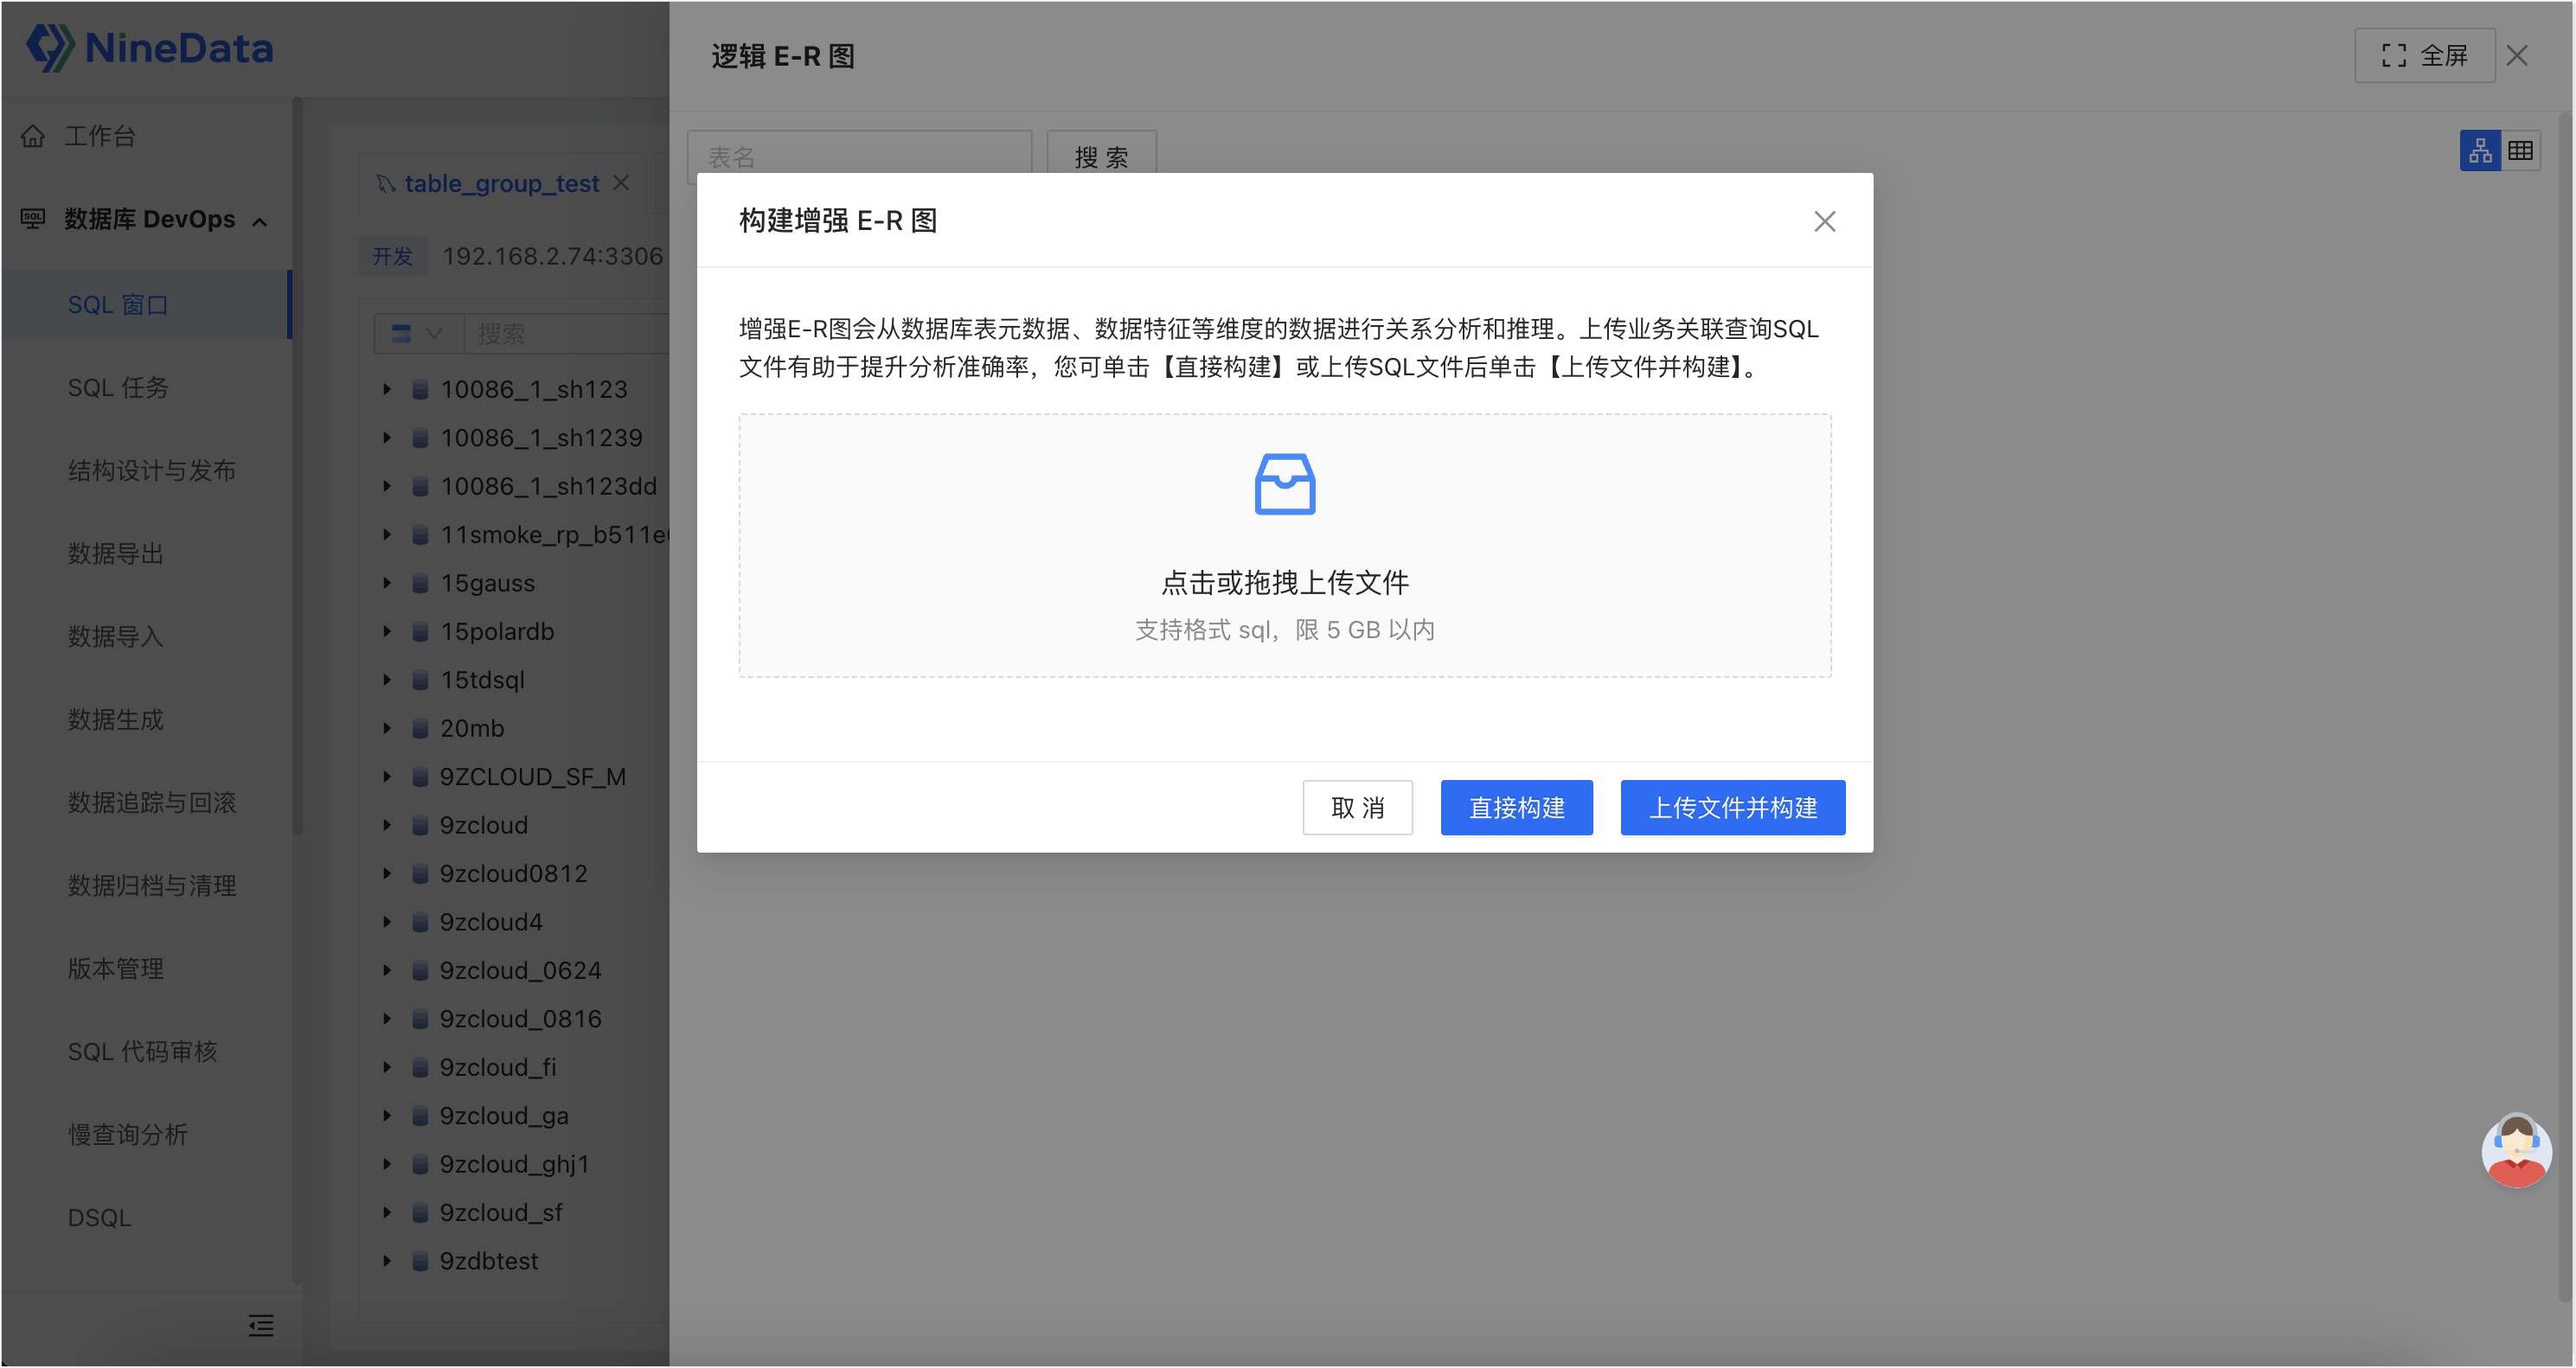
Task: Switch to E-R diagram view icon
Action: (x=2480, y=151)
